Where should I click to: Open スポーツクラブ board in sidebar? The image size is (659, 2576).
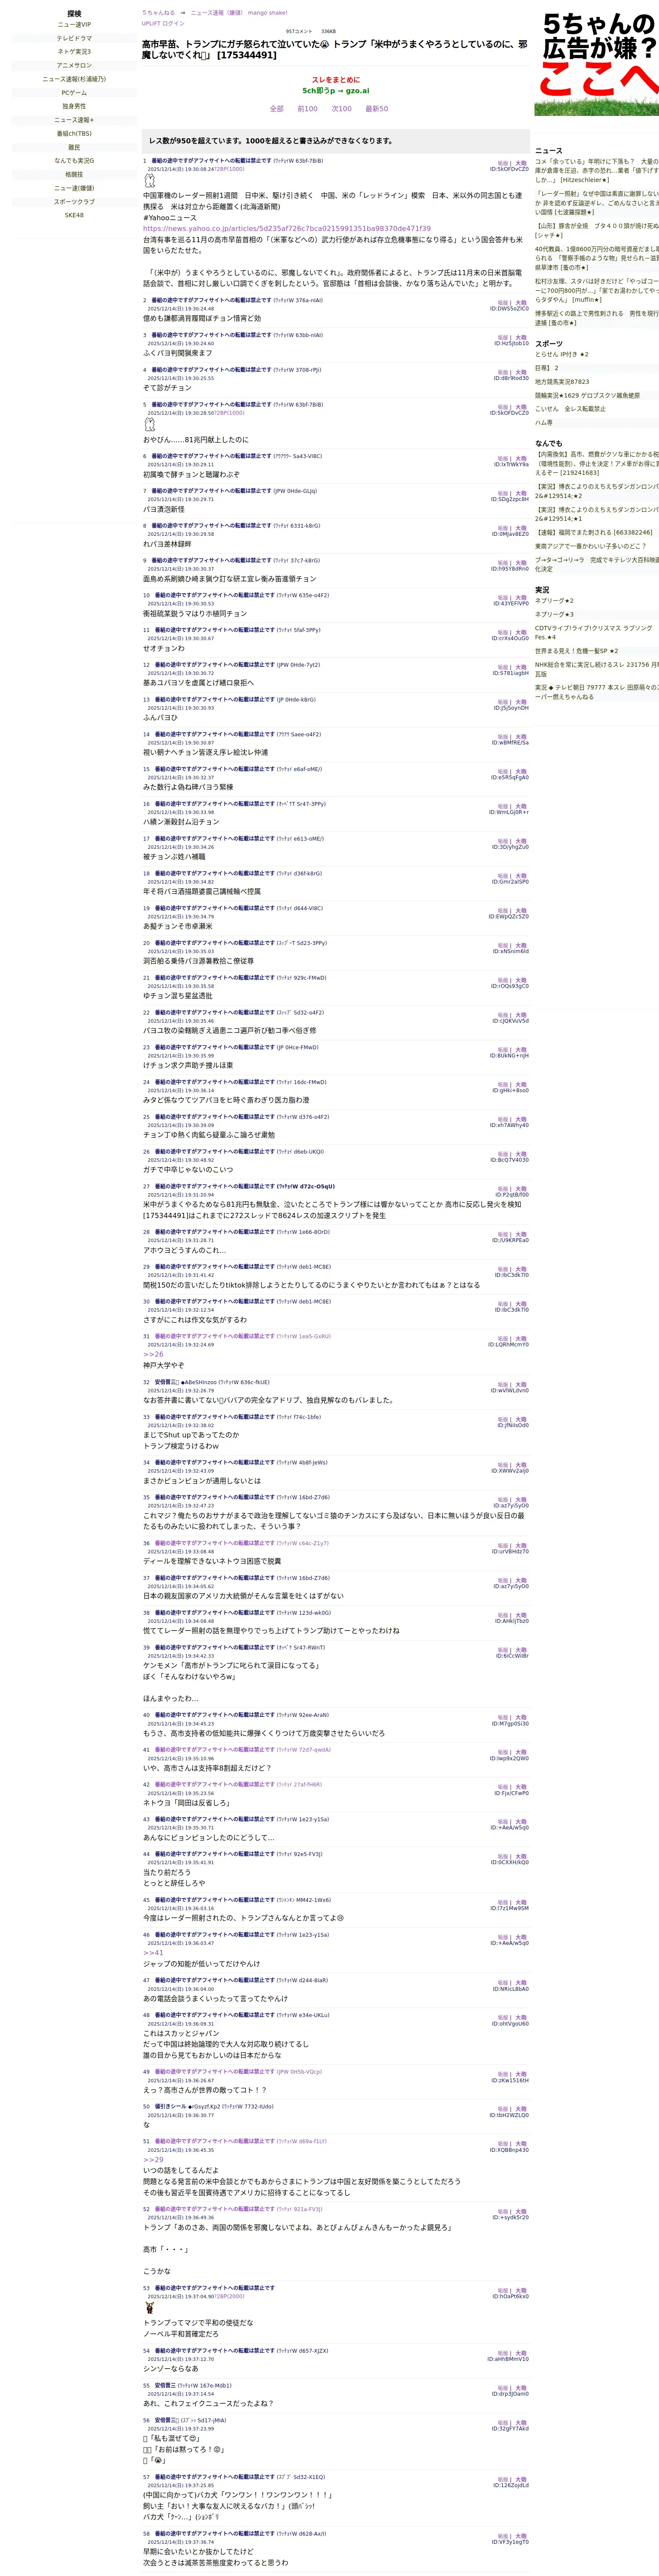point(74,202)
